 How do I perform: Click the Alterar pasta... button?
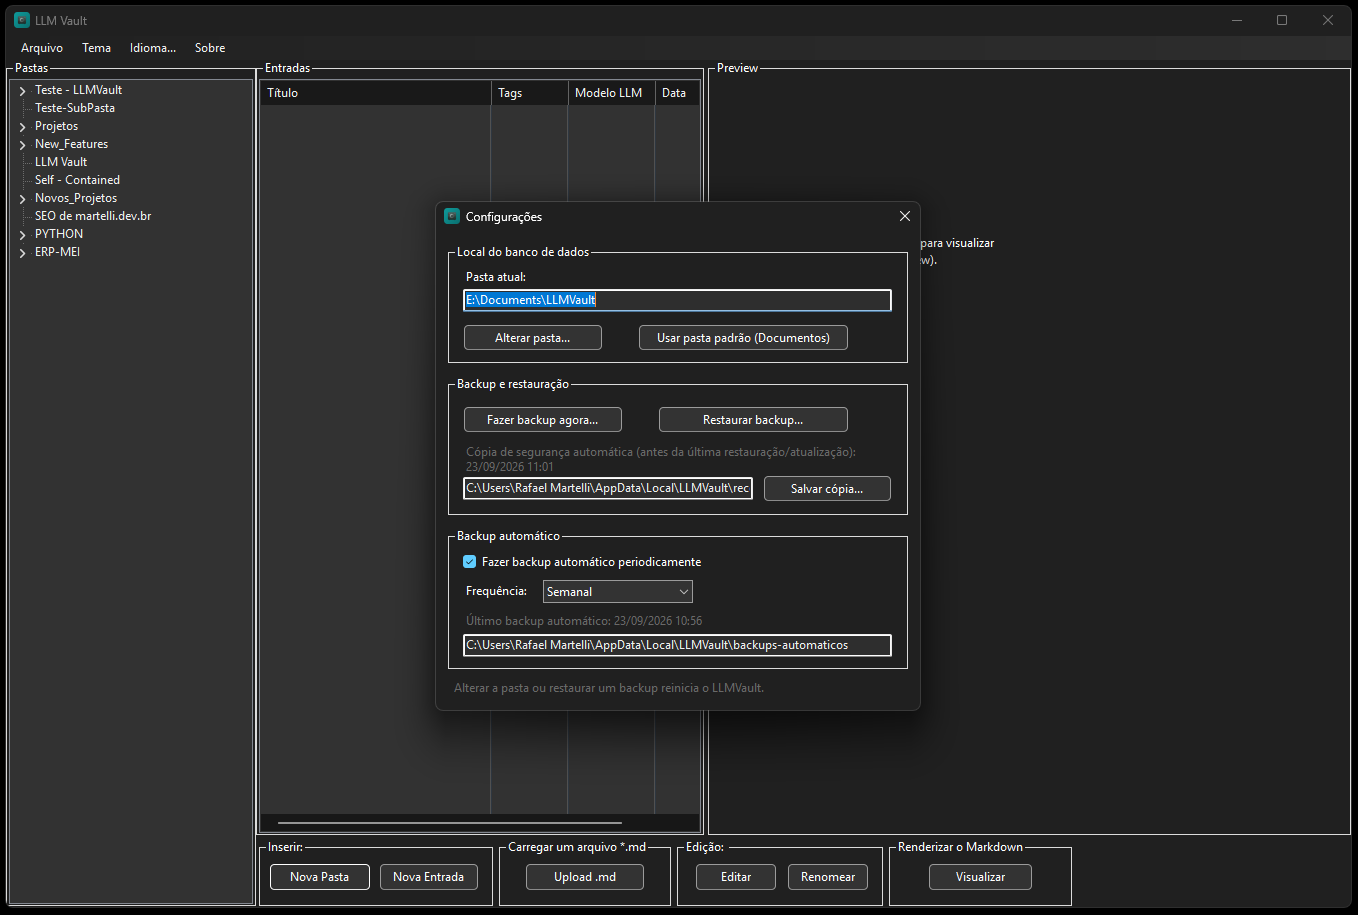tap(533, 338)
